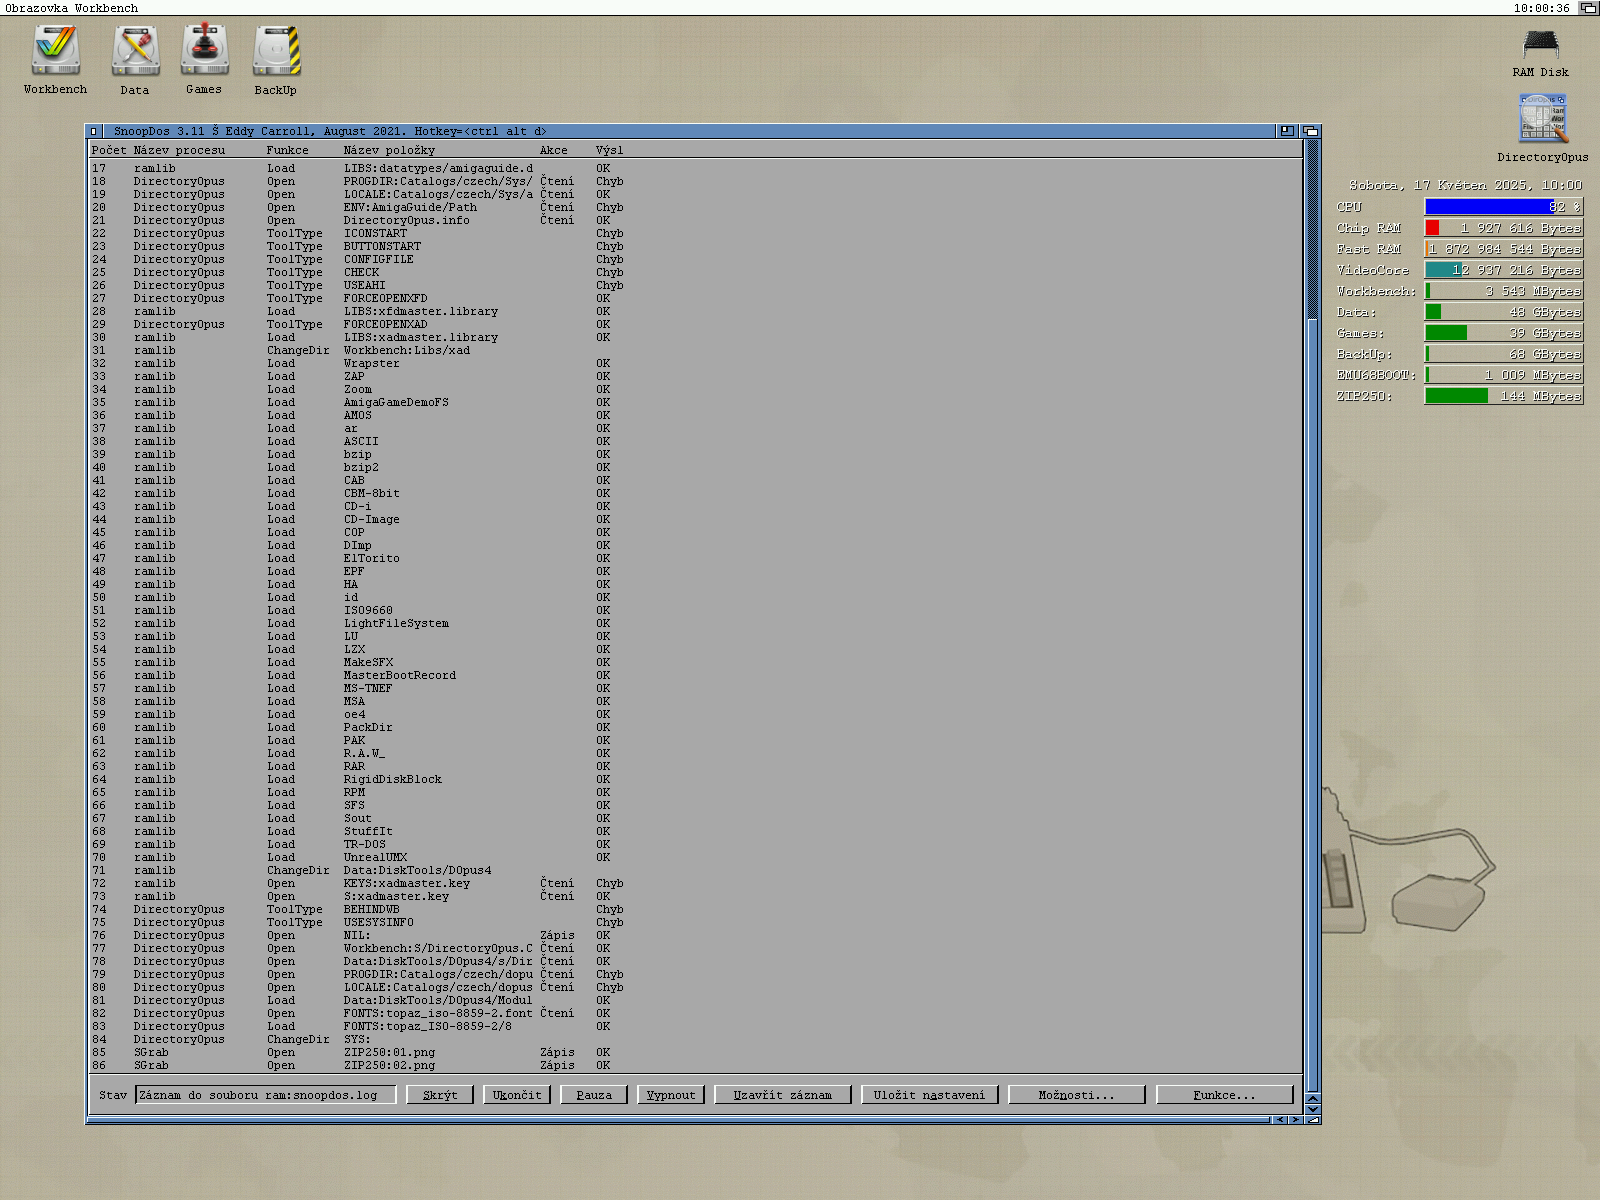
Task: Open the RAM Disk icon
Action: pyautogui.click(x=1540, y=46)
